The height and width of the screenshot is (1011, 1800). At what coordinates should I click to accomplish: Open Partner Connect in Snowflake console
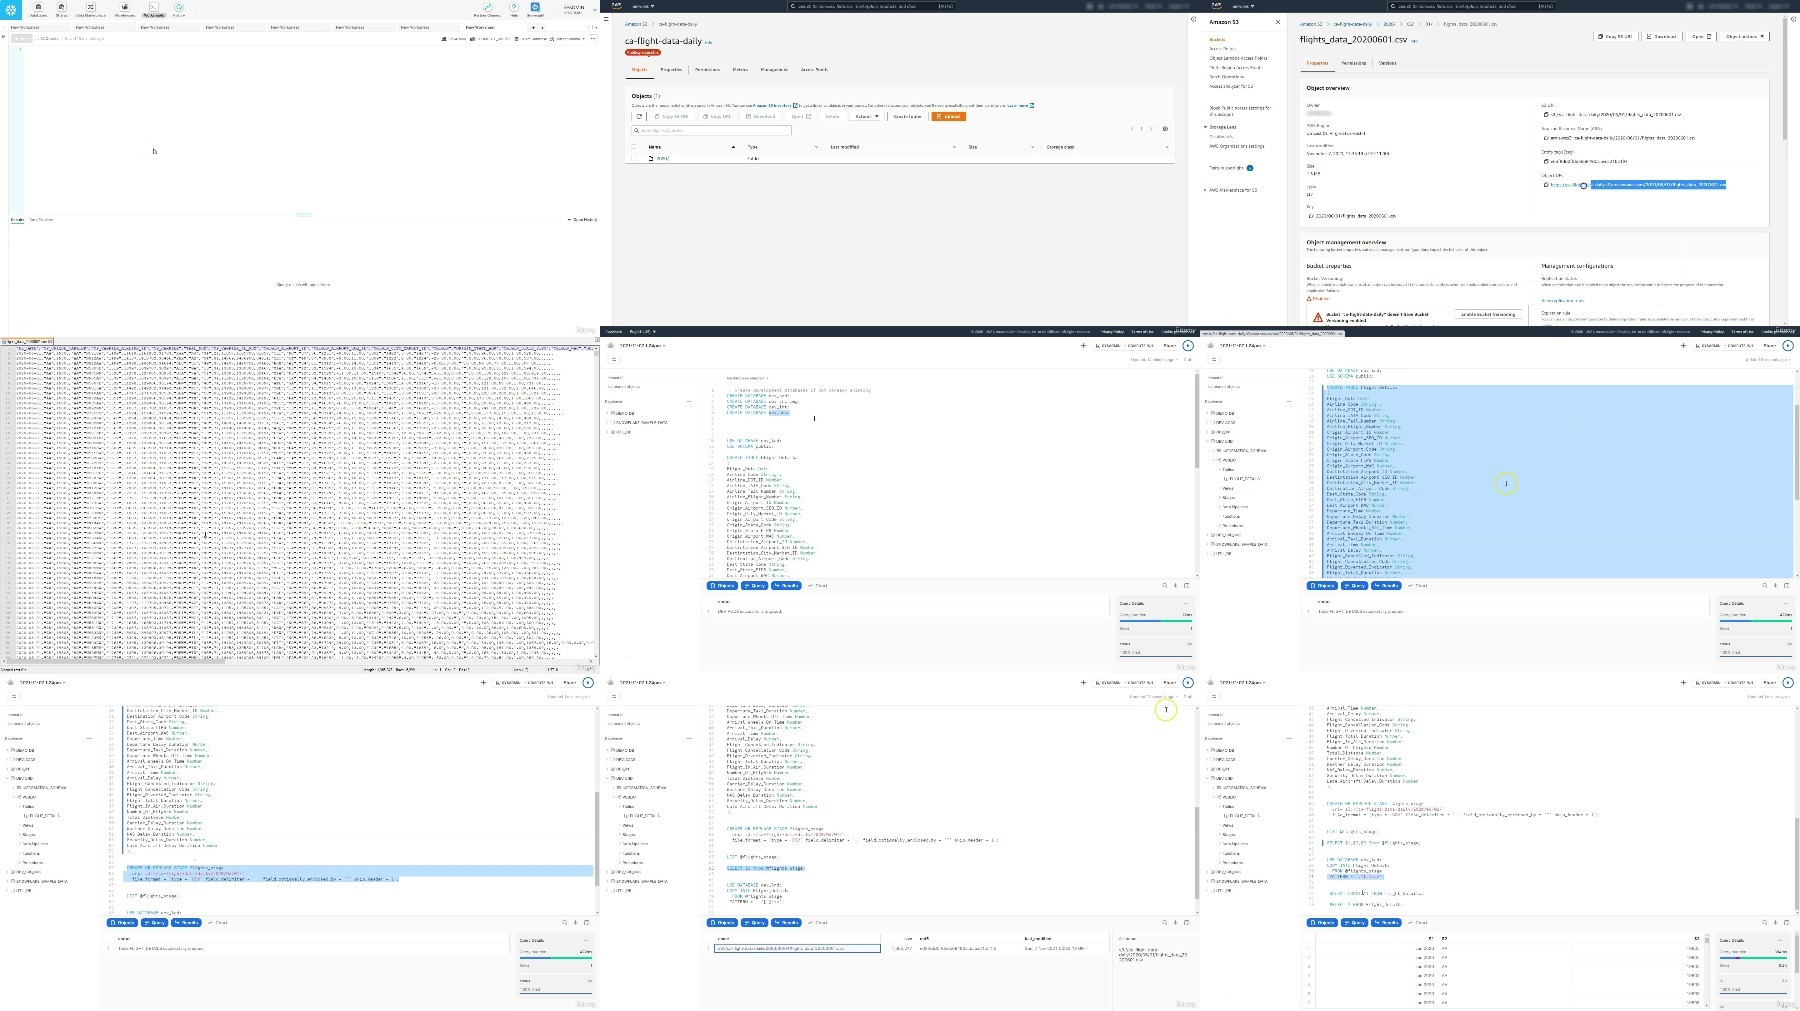(x=487, y=10)
